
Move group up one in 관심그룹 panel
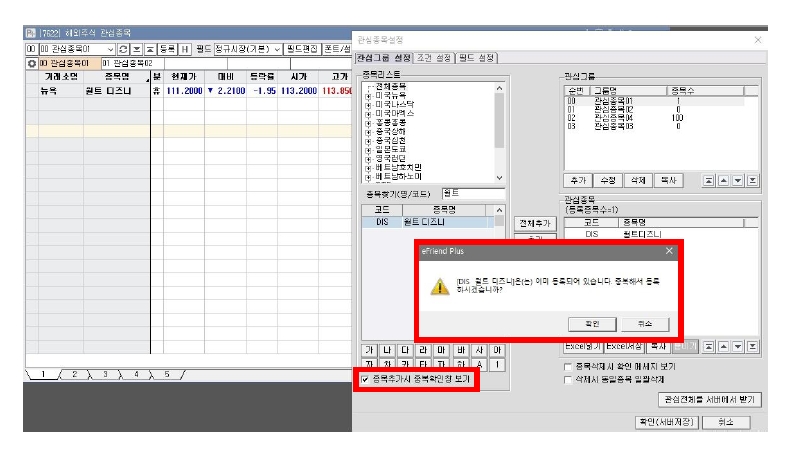[723, 180]
